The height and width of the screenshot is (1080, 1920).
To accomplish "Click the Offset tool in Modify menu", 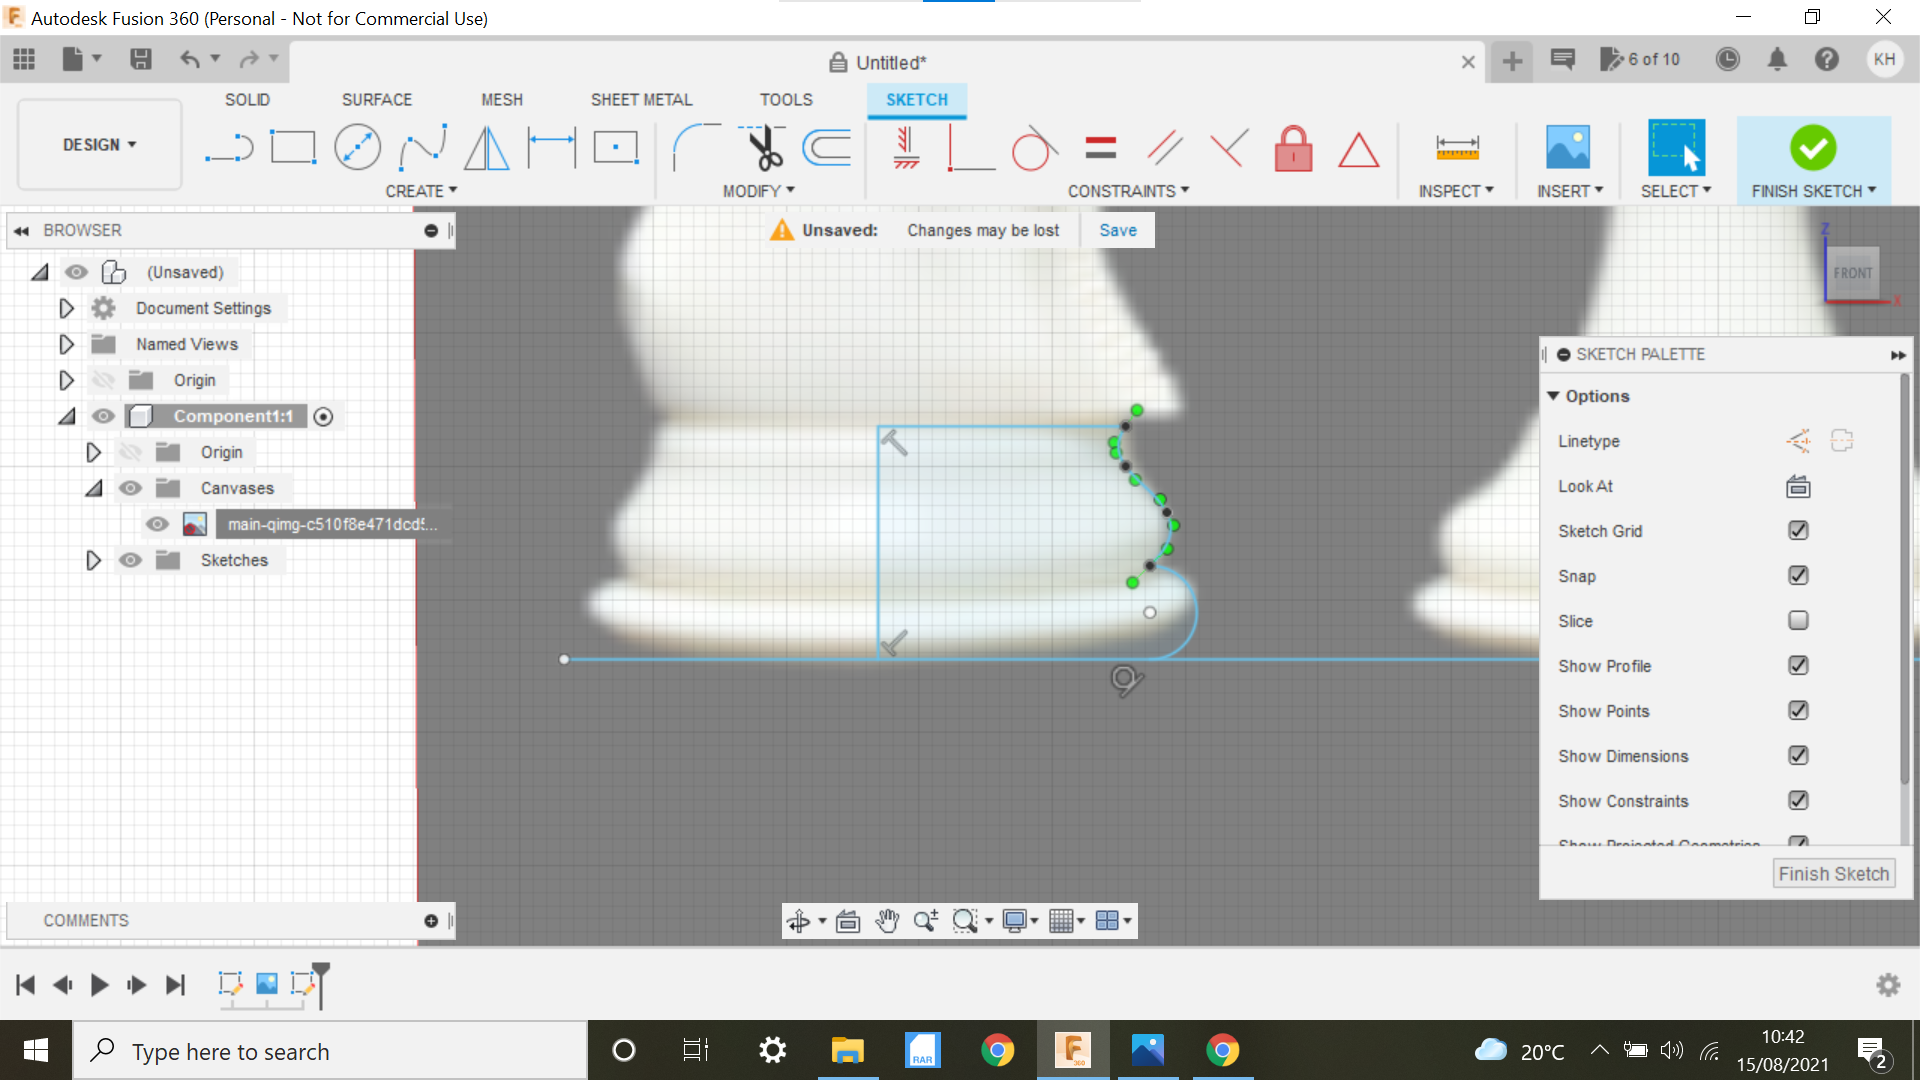I will [829, 146].
